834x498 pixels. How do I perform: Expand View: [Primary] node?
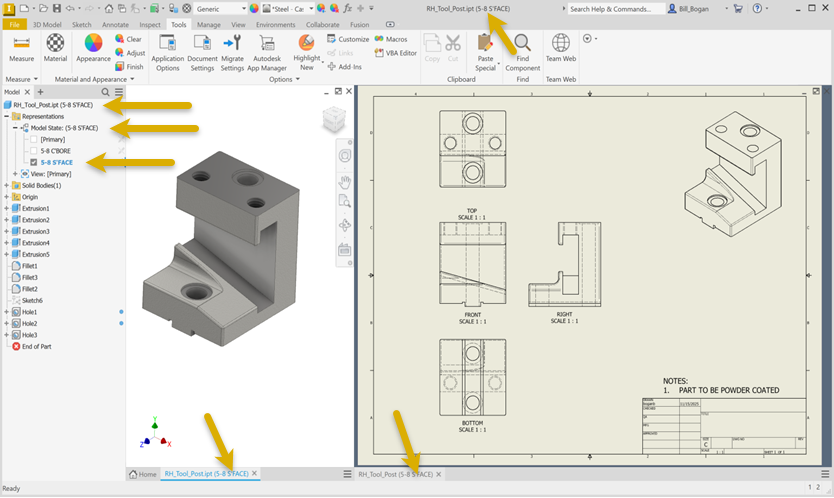pyautogui.click(x=15, y=174)
